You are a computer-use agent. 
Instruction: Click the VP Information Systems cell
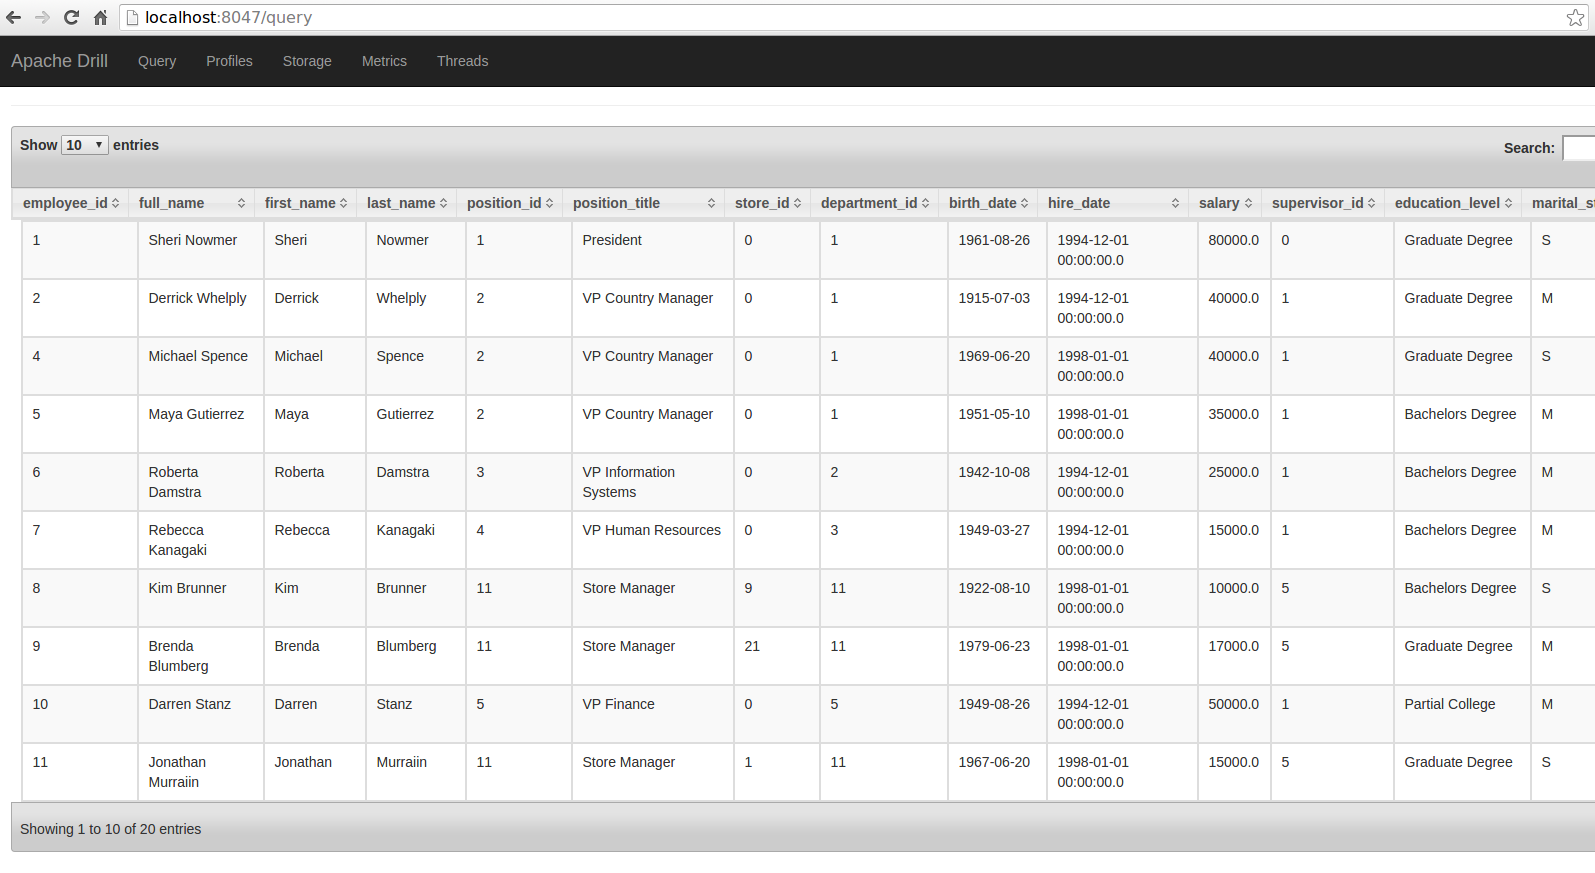pyautogui.click(x=653, y=482)
